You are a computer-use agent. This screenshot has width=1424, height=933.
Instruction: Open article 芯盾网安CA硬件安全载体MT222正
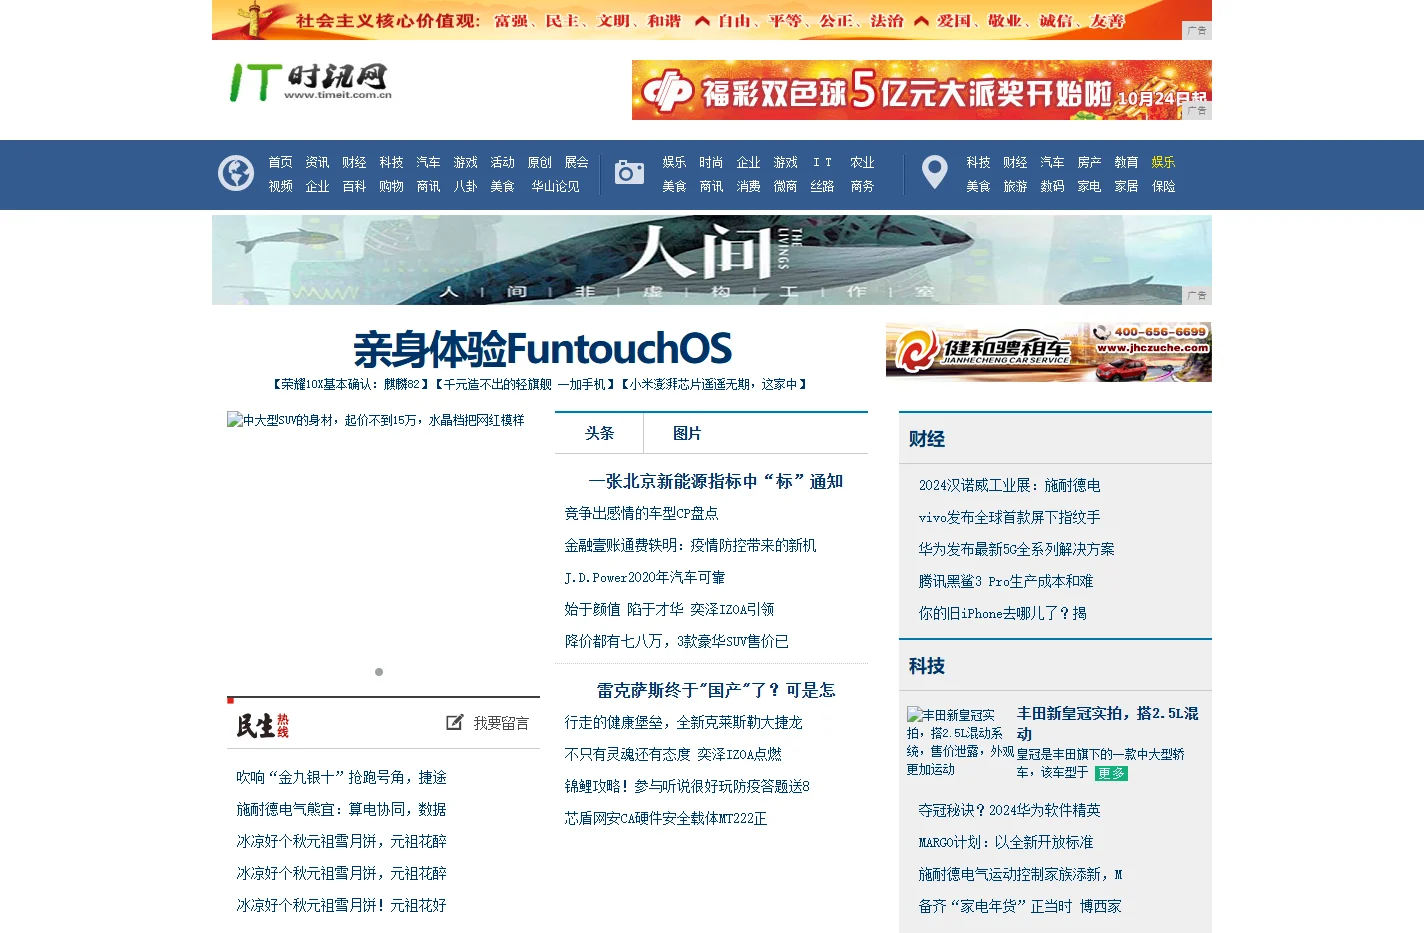[x=666, y=818]
